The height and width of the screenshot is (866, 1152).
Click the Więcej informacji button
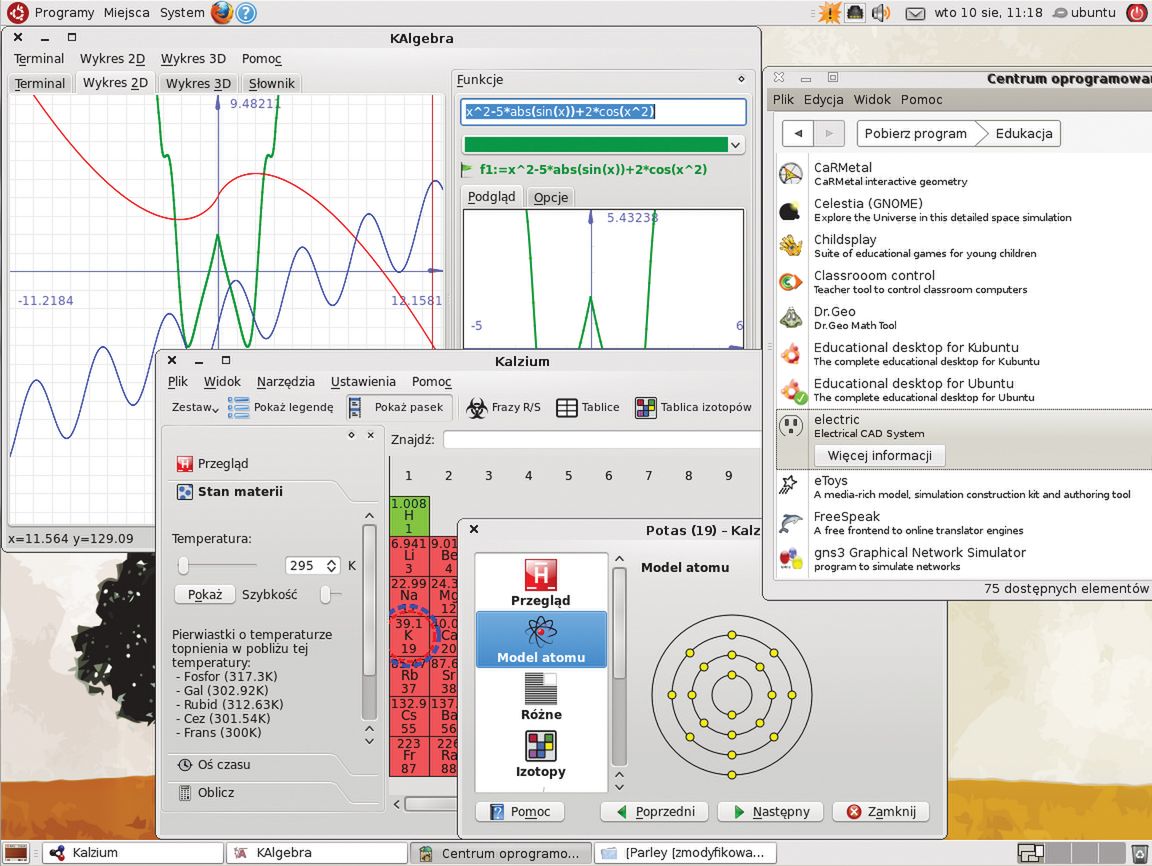click(880, 455)
